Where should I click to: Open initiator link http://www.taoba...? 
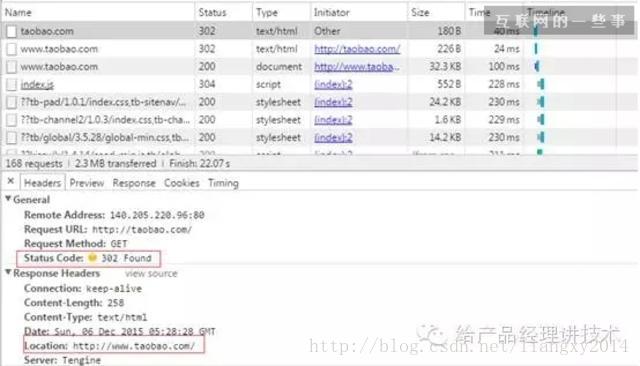pos(357,67)
